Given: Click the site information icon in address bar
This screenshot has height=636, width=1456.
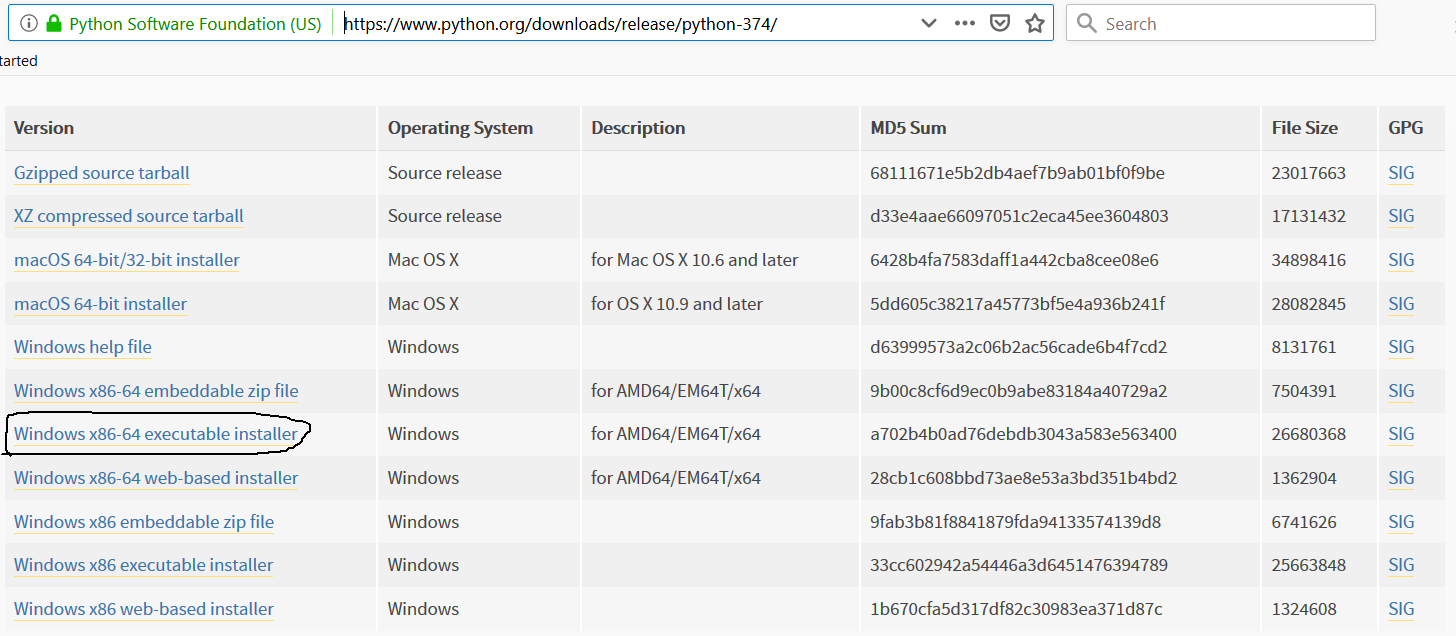Looking at the screenshot, I should pos(28,24).
